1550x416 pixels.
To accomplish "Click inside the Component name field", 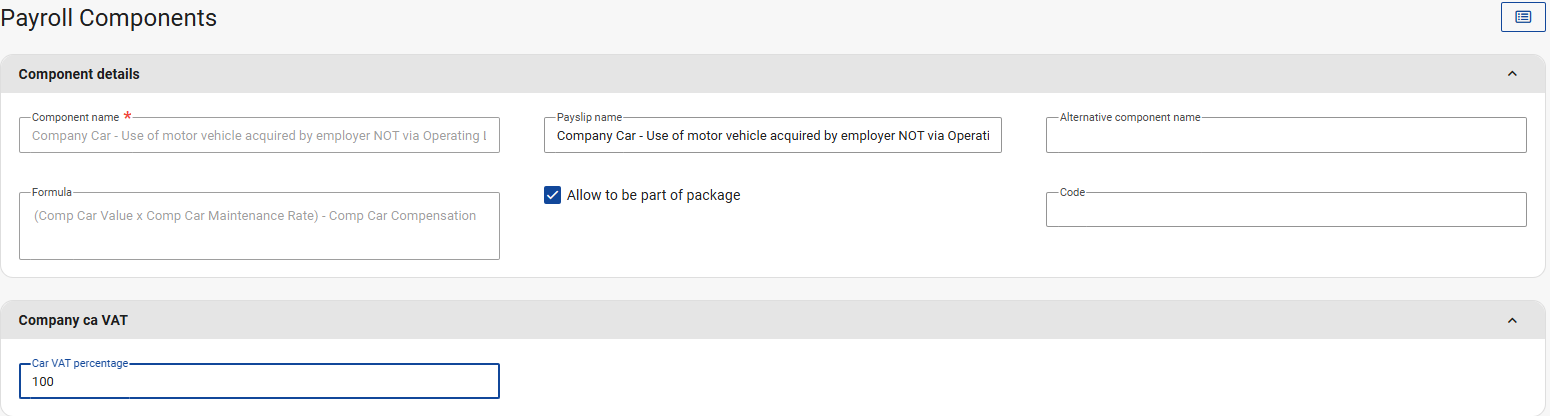I will pos(259,136).
